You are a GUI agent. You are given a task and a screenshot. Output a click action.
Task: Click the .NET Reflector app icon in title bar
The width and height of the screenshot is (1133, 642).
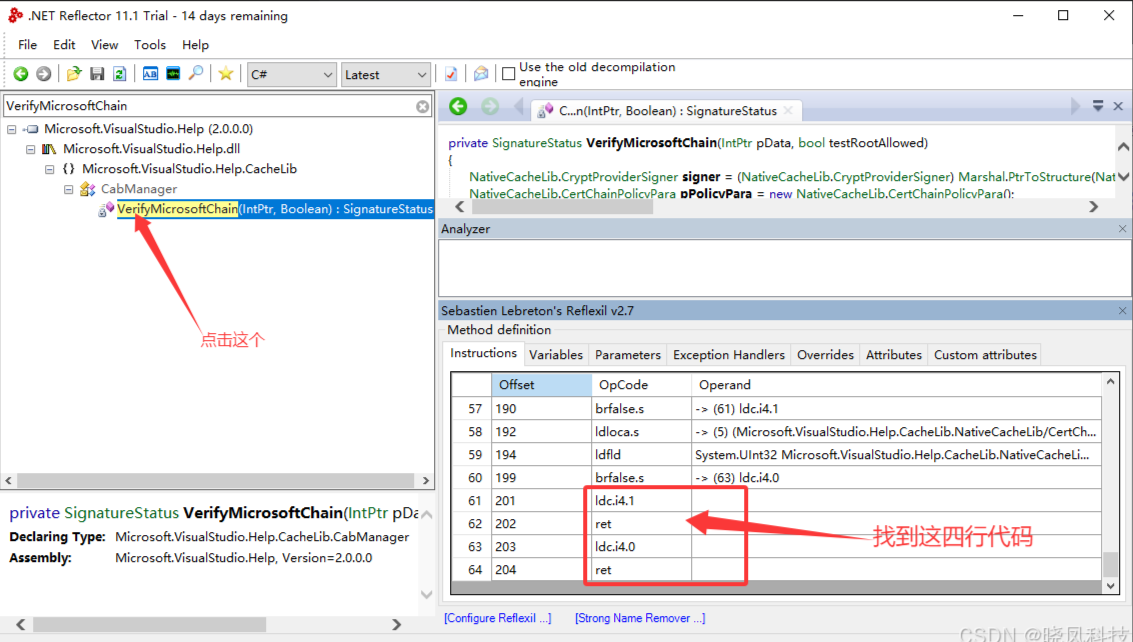pyautogui.click(x=14, y=15)
